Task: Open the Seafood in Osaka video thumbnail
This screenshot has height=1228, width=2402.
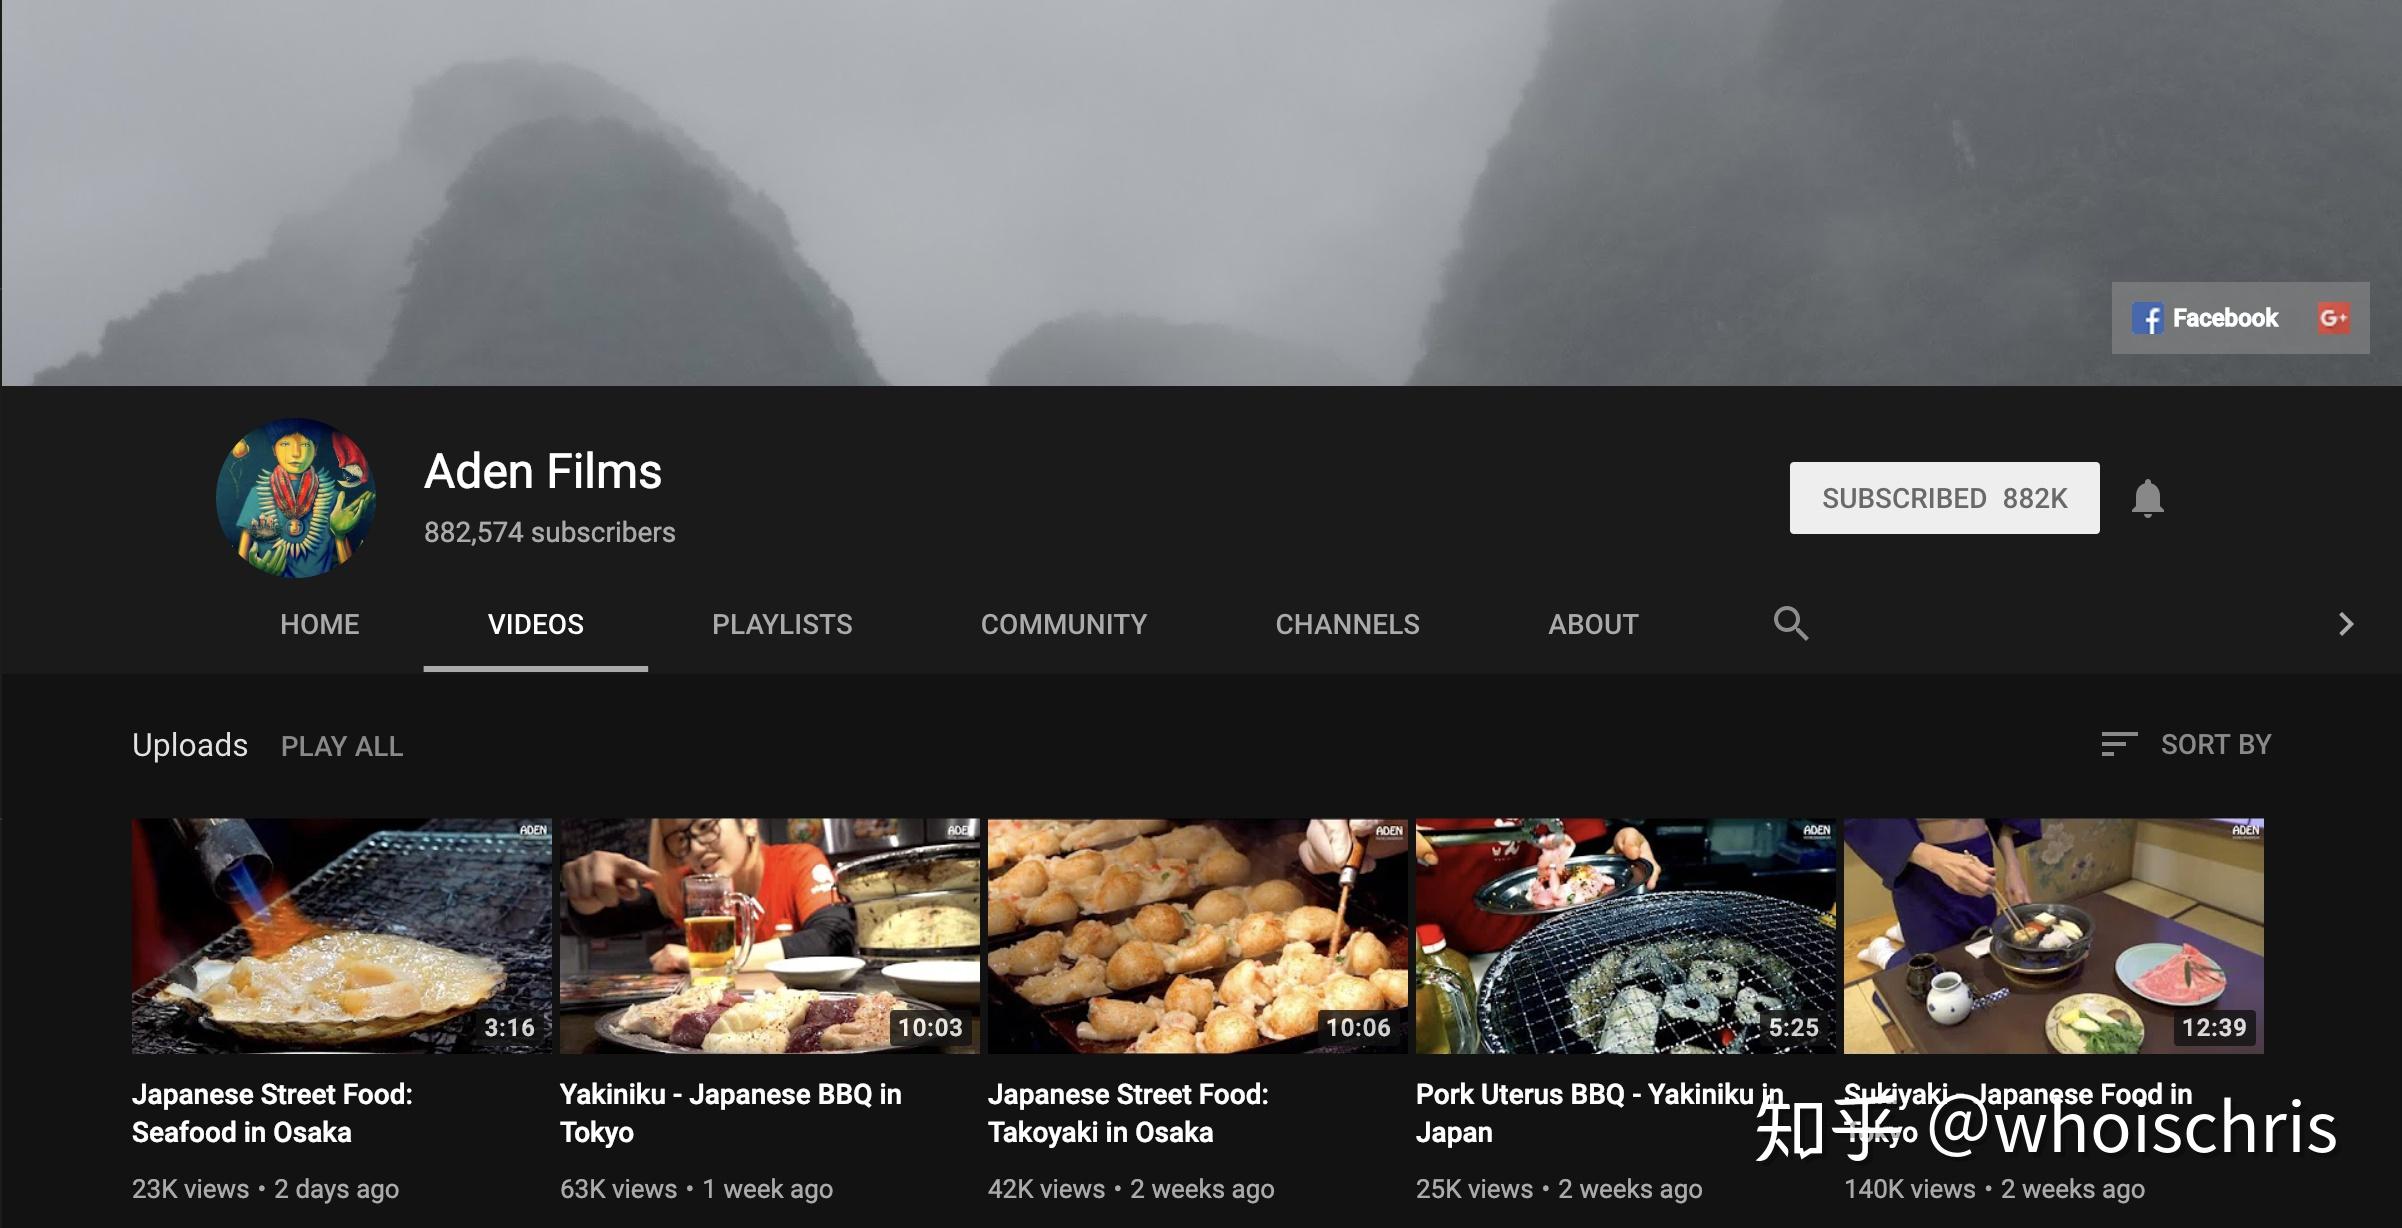Action: click(341, 936)
